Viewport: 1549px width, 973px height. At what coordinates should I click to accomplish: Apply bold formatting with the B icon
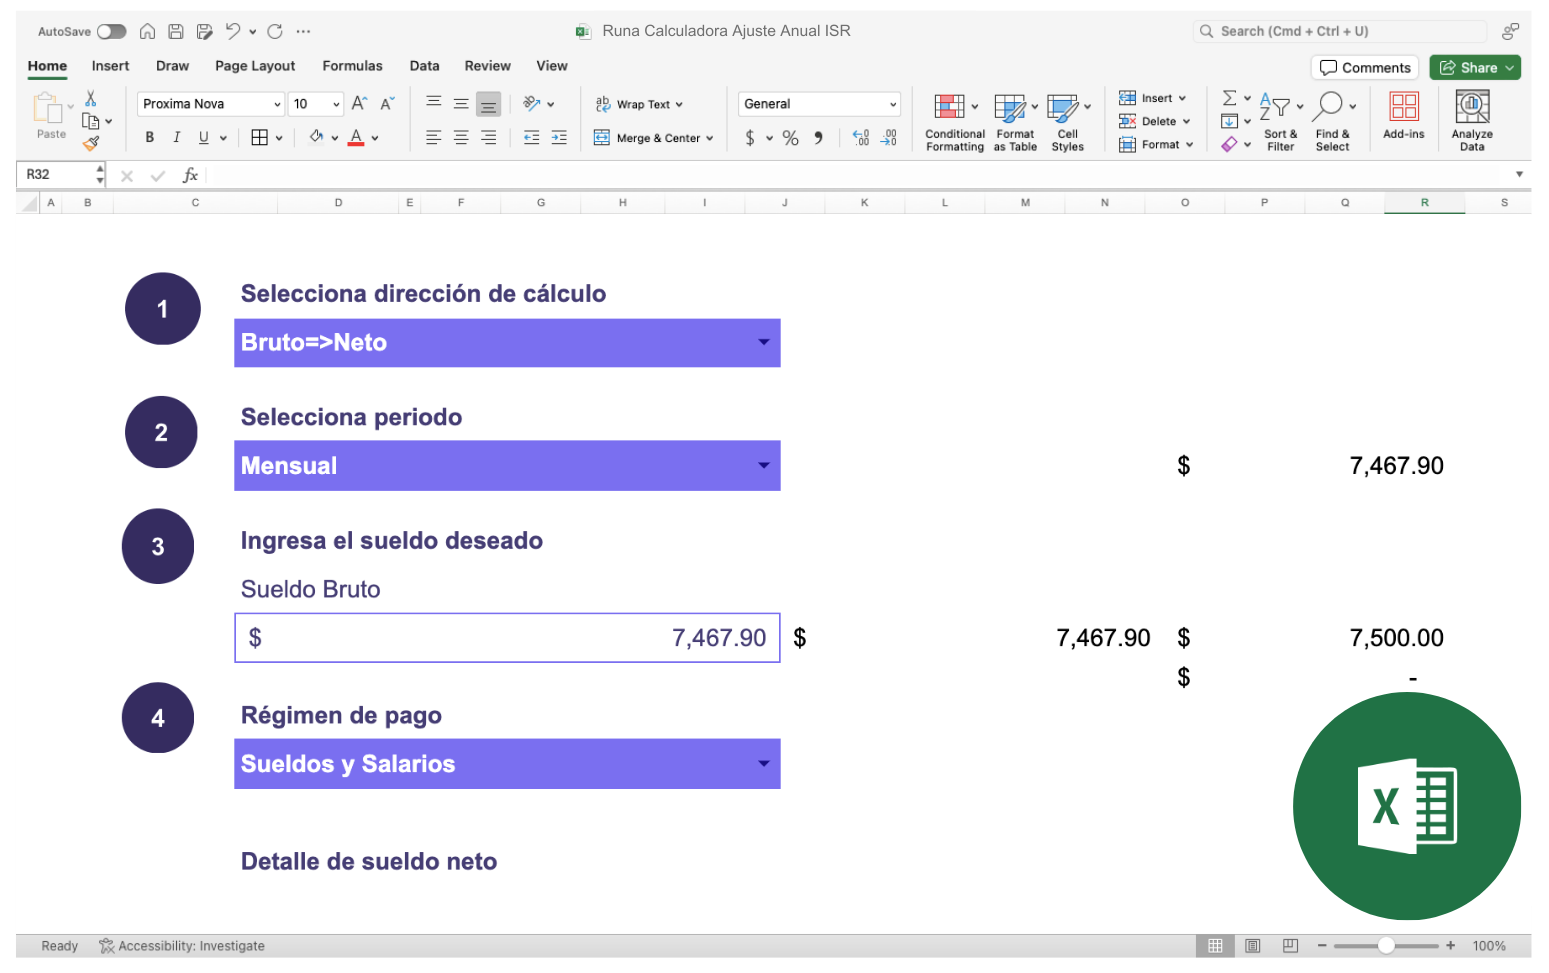(x=150, y=137)
